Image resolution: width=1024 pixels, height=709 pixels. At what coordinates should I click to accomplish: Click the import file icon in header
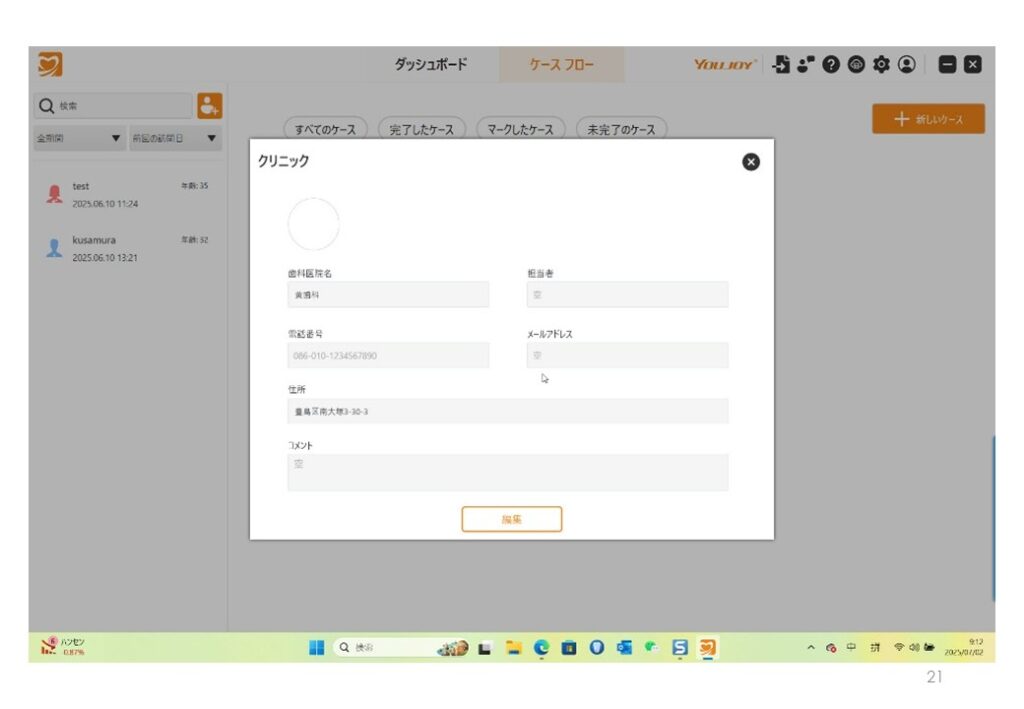coord(782,65)
